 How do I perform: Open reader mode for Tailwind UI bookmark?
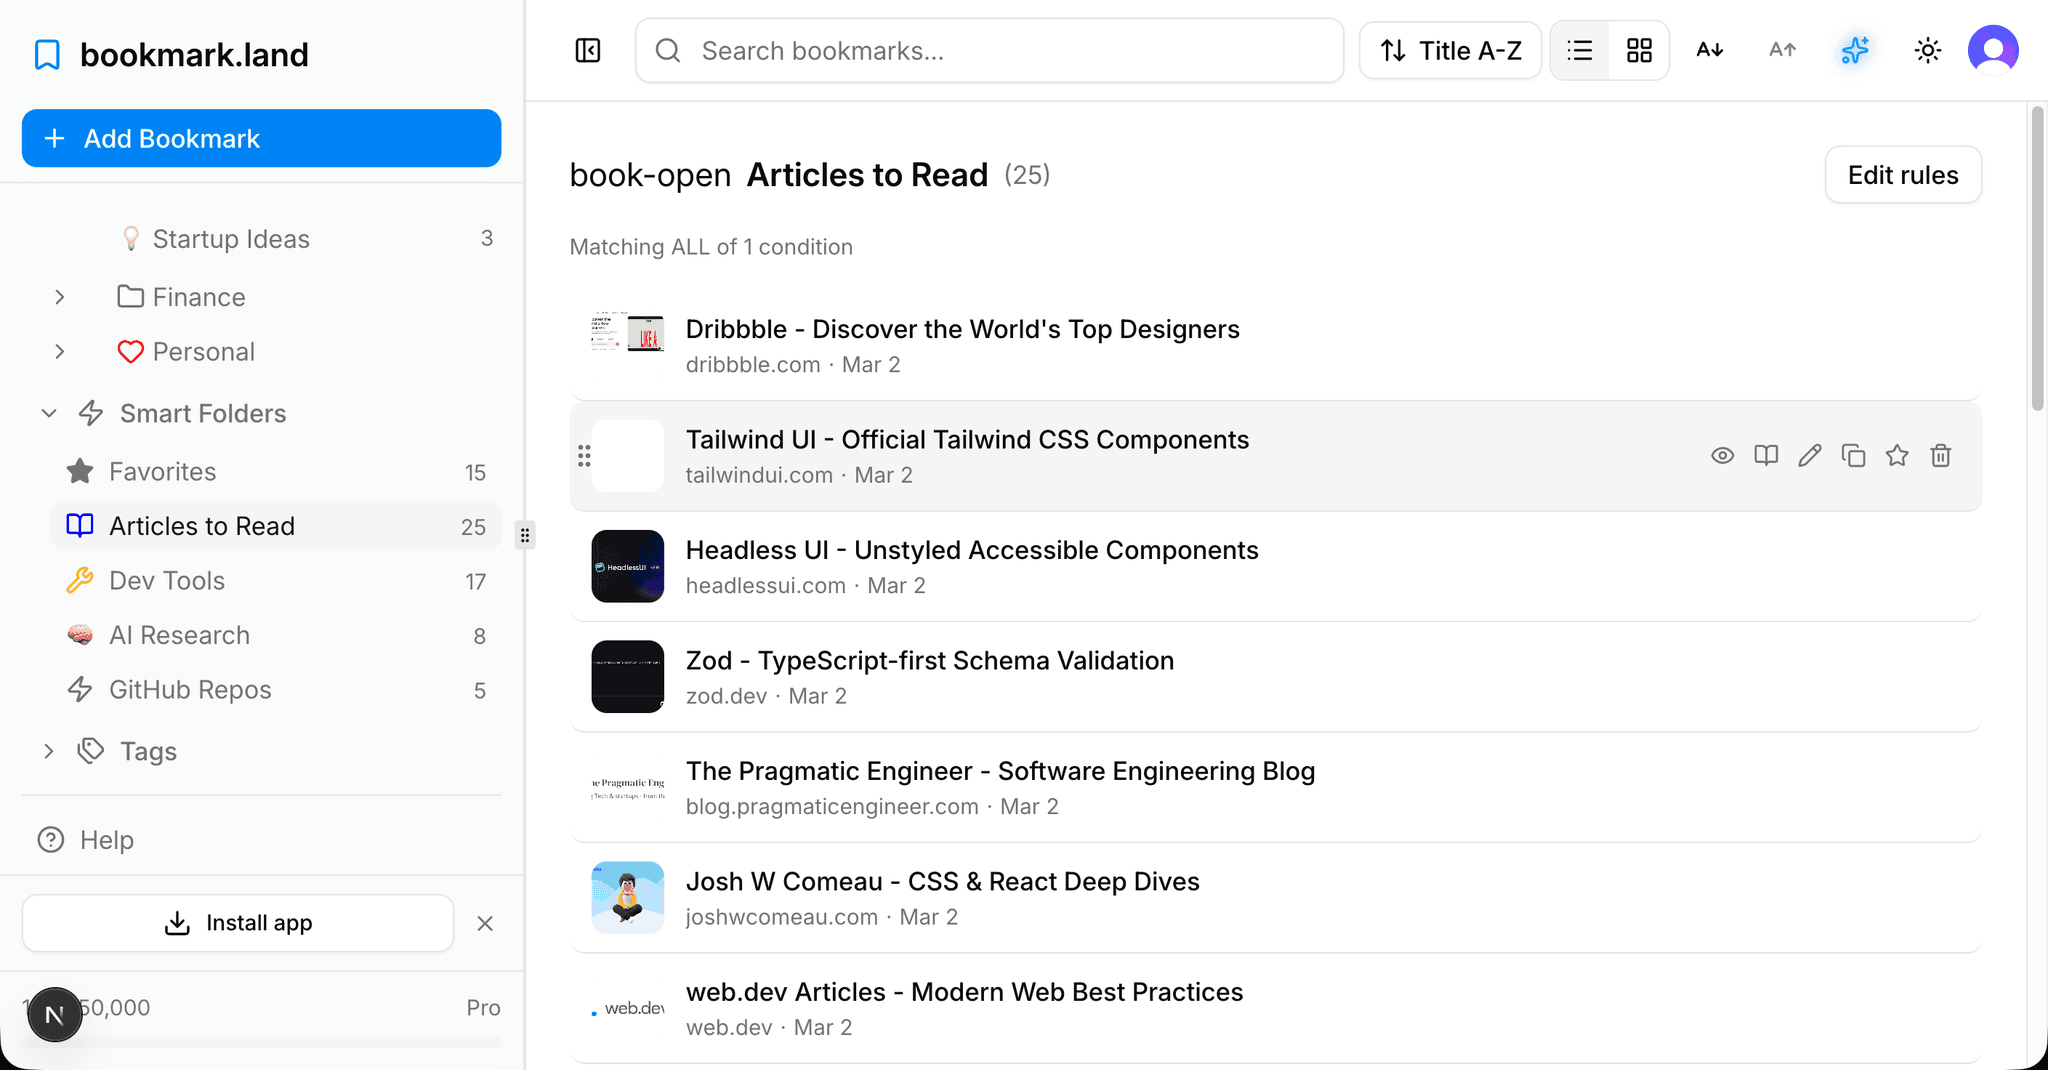tap(1766, 456)
